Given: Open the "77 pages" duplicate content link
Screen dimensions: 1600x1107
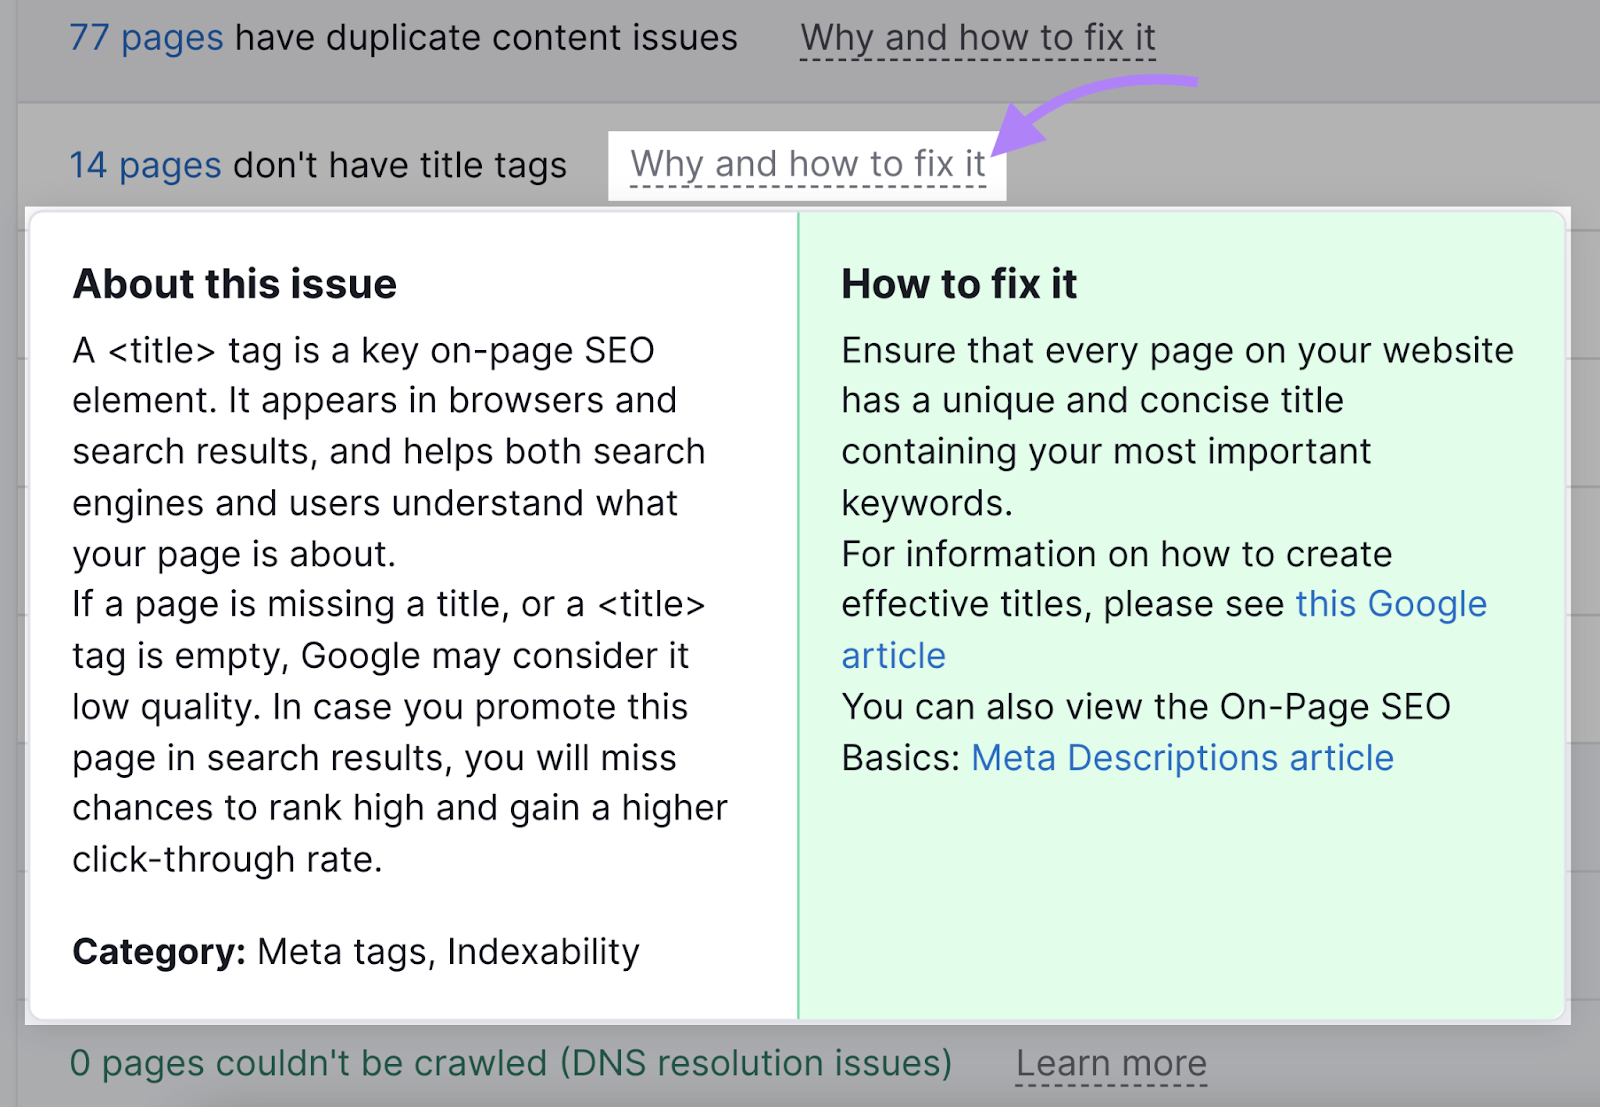Looking at the screenshot, I should [x=146, y=38].
